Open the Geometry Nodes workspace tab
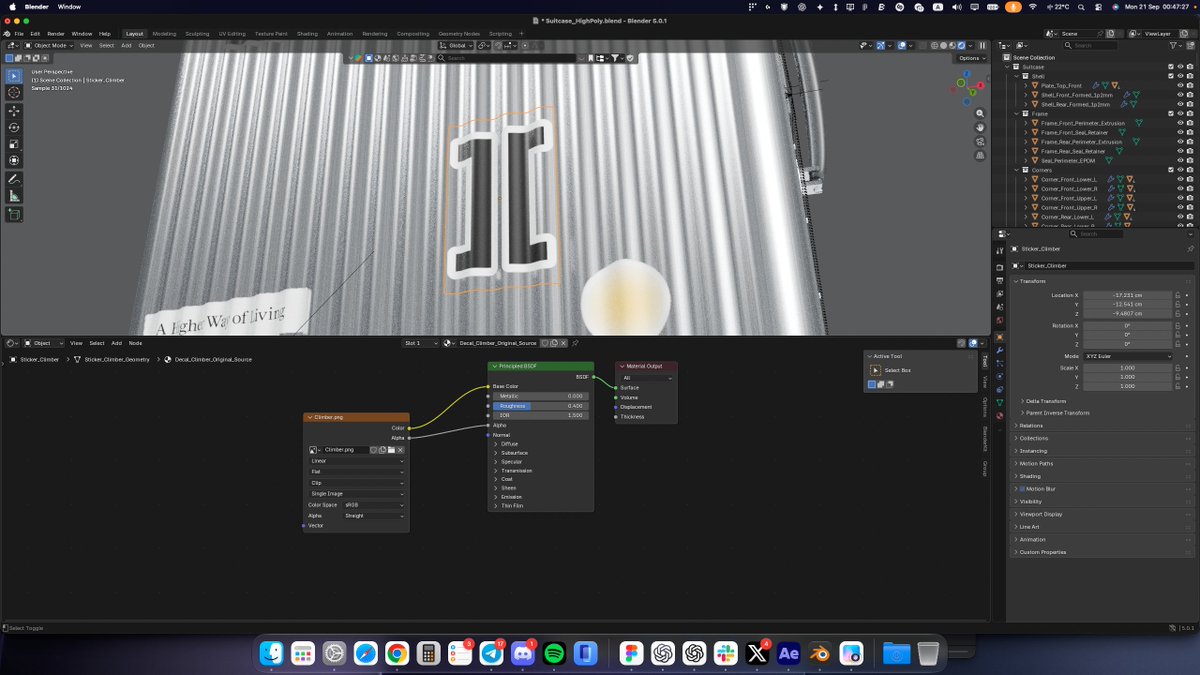Image resolution: width=1200 pixels, height=675 pixels. click(x=459, y=34)
